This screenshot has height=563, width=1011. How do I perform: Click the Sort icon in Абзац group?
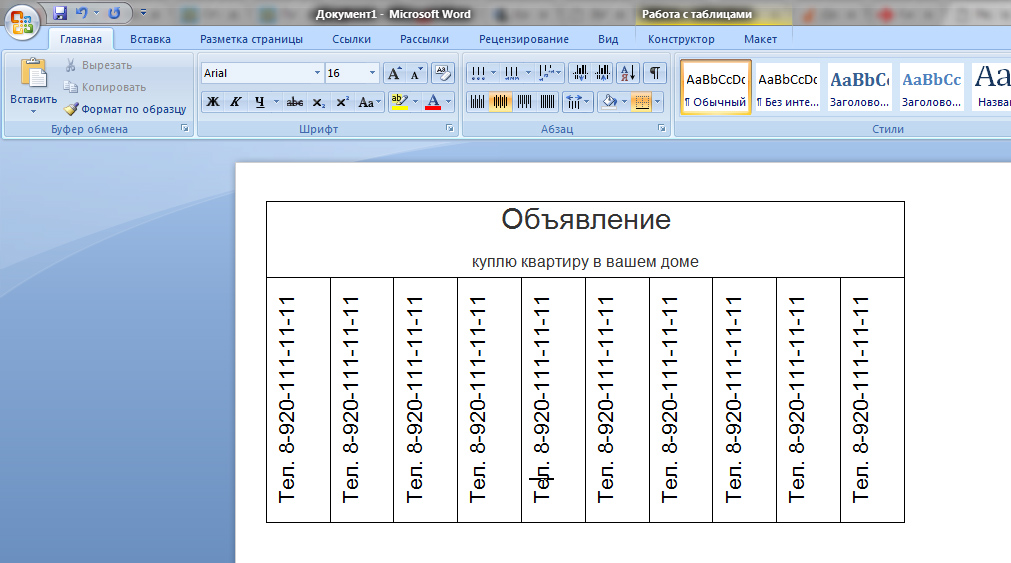tap(628, 74)
